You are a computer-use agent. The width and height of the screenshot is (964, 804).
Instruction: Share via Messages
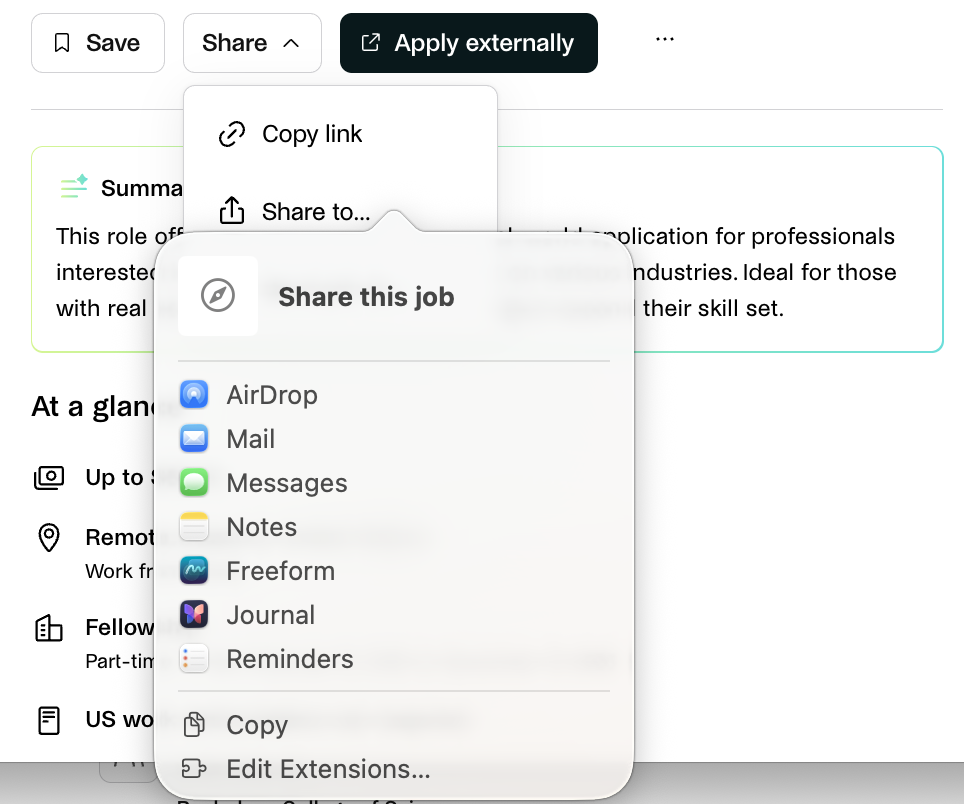pyautogui.click(x=393, y=483)
